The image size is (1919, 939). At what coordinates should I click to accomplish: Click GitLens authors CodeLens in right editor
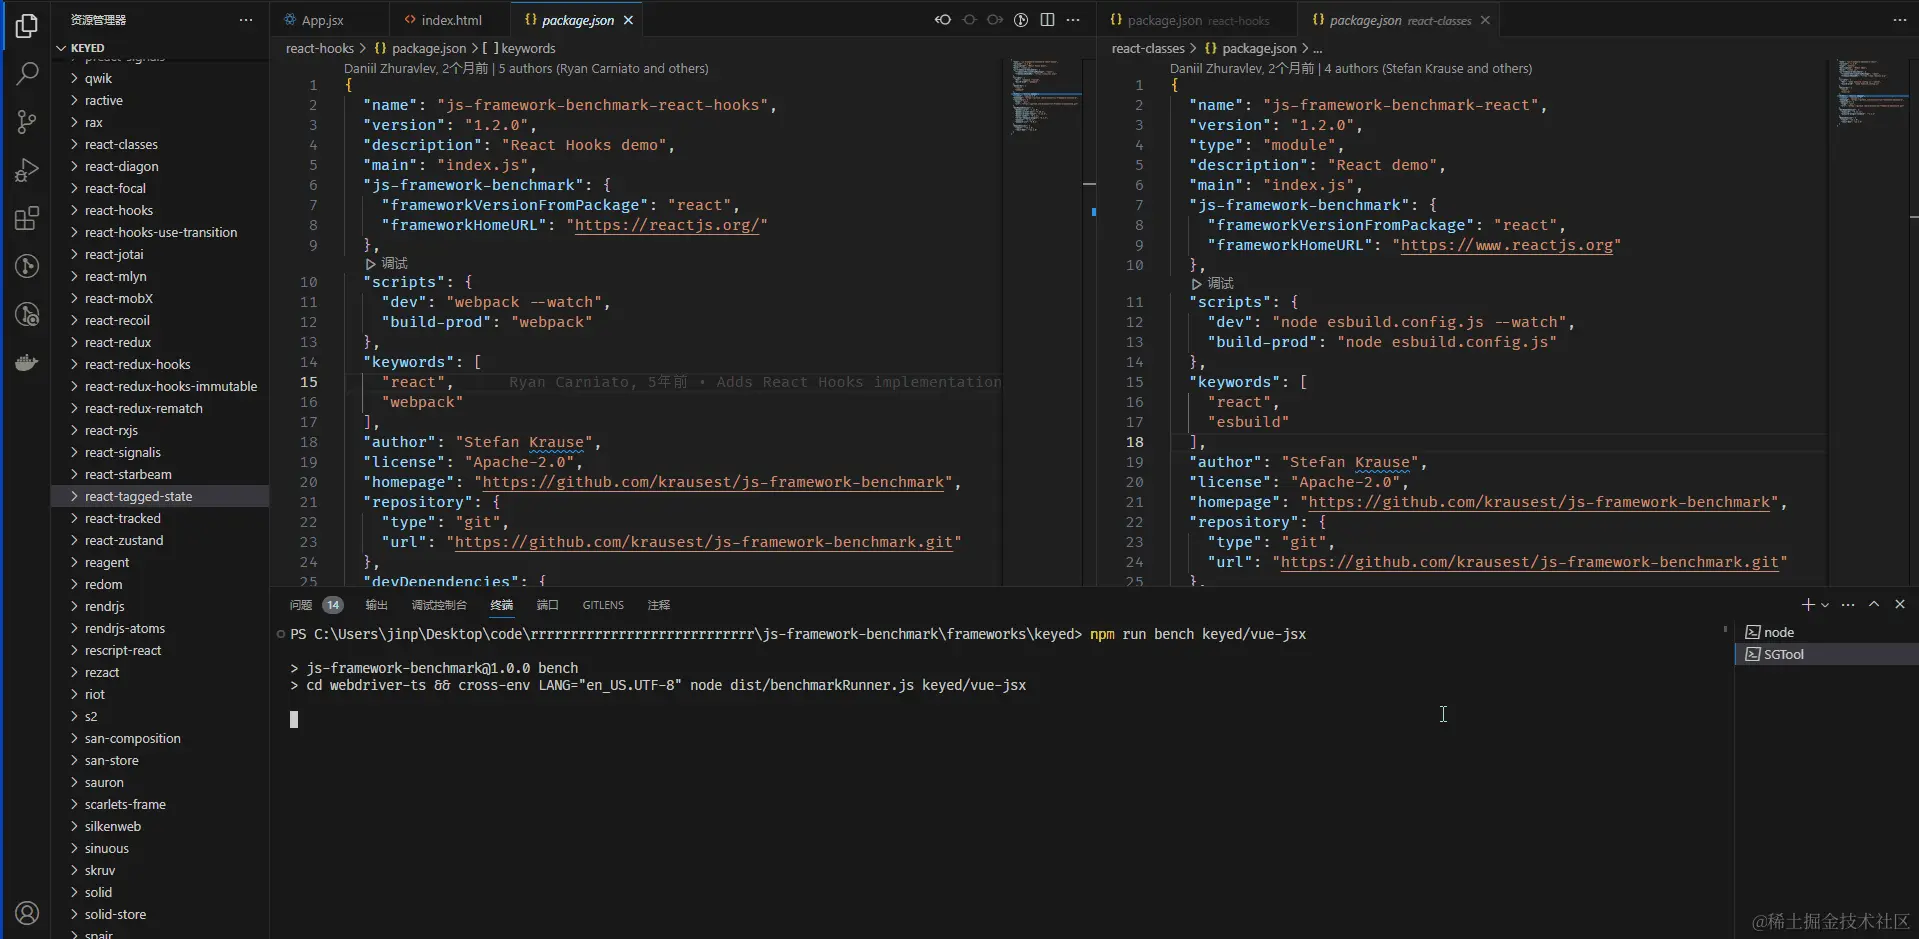pyautogui.click(x=1428, y=69)
